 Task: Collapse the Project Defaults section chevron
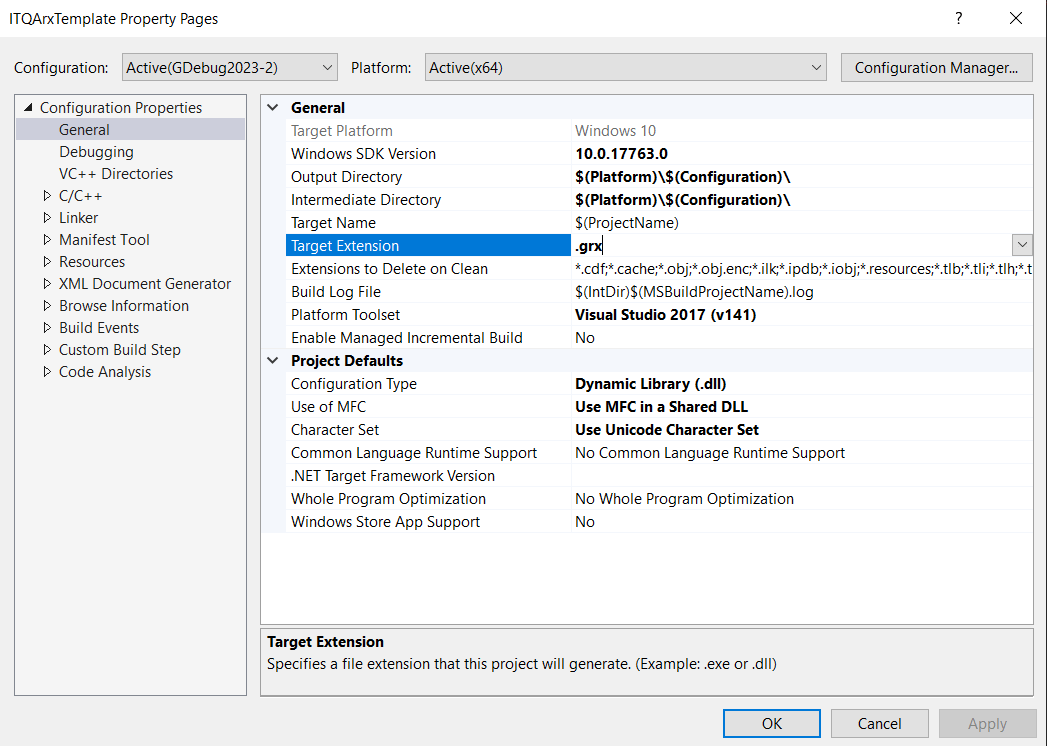272,360
